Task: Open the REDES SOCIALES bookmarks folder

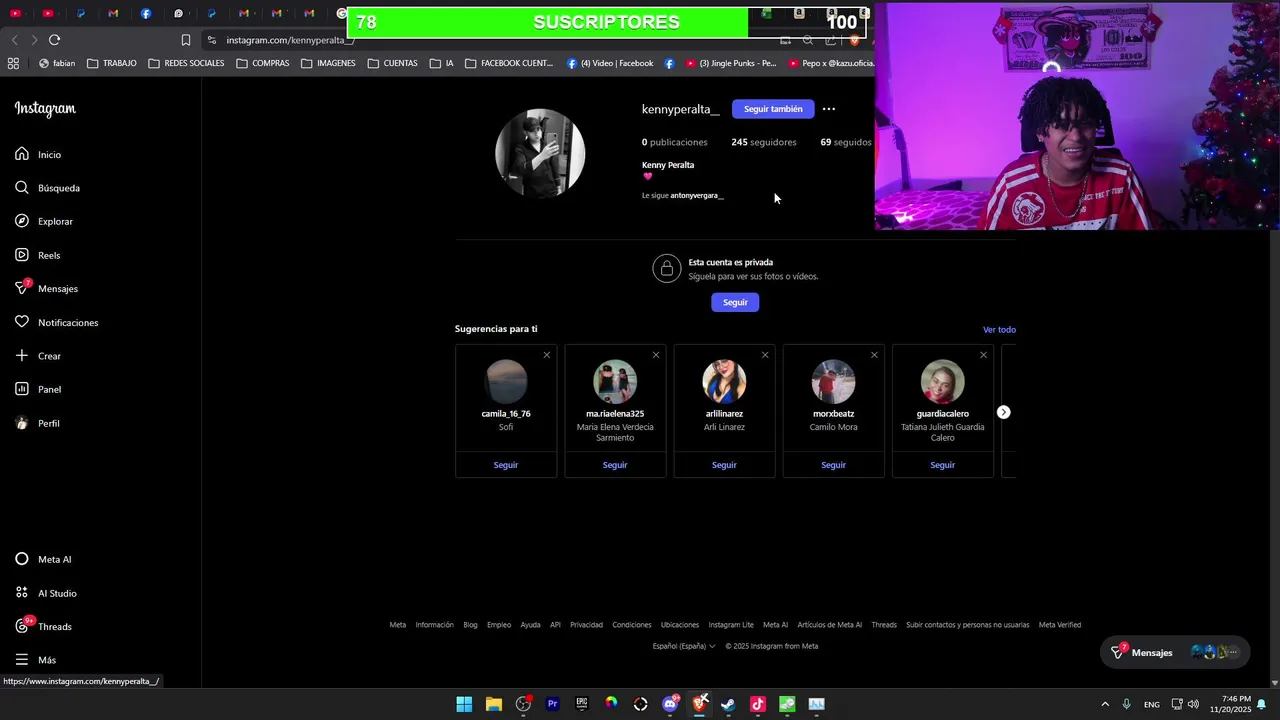Action: click(x=186, y=63)
